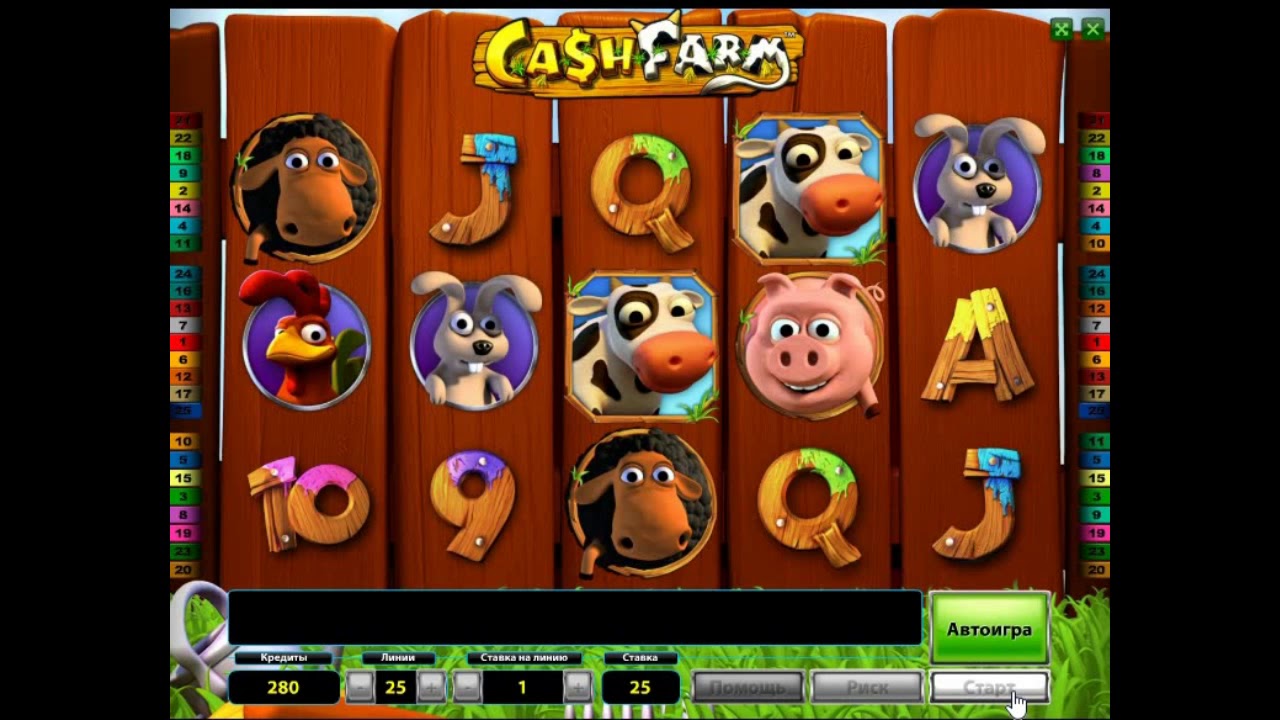1280x720 pixels.
Task: Click the rabbit symbol on fifth reel
Action: [x=977, y=183]
